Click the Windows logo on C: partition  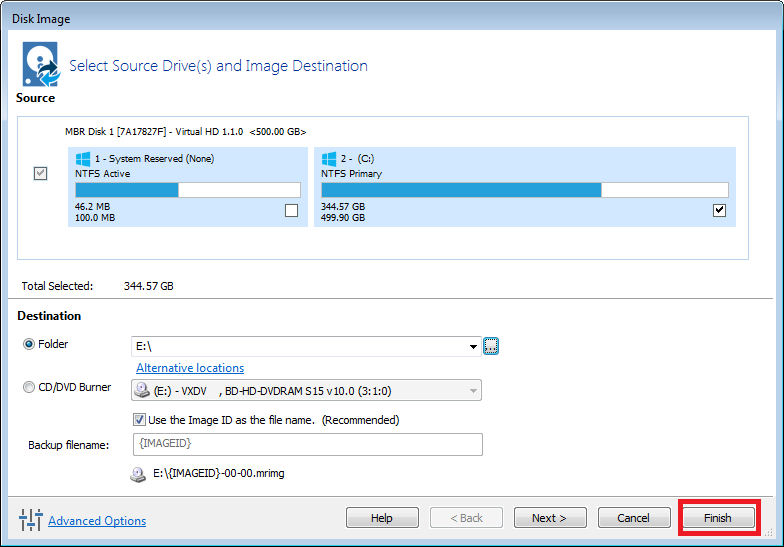(x=328, y=159)
